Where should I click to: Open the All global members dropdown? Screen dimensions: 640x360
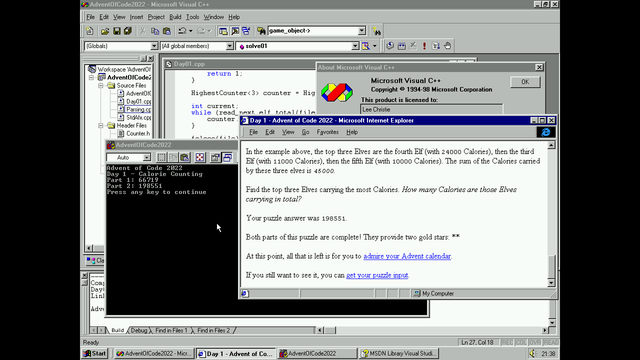[x=230, y=46]
